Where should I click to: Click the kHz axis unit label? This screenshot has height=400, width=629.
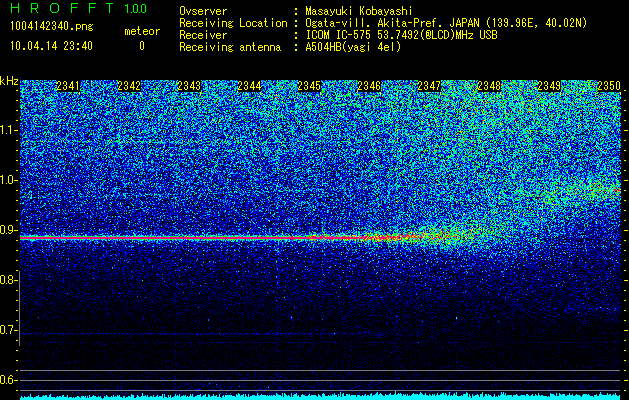coord(9,81)
